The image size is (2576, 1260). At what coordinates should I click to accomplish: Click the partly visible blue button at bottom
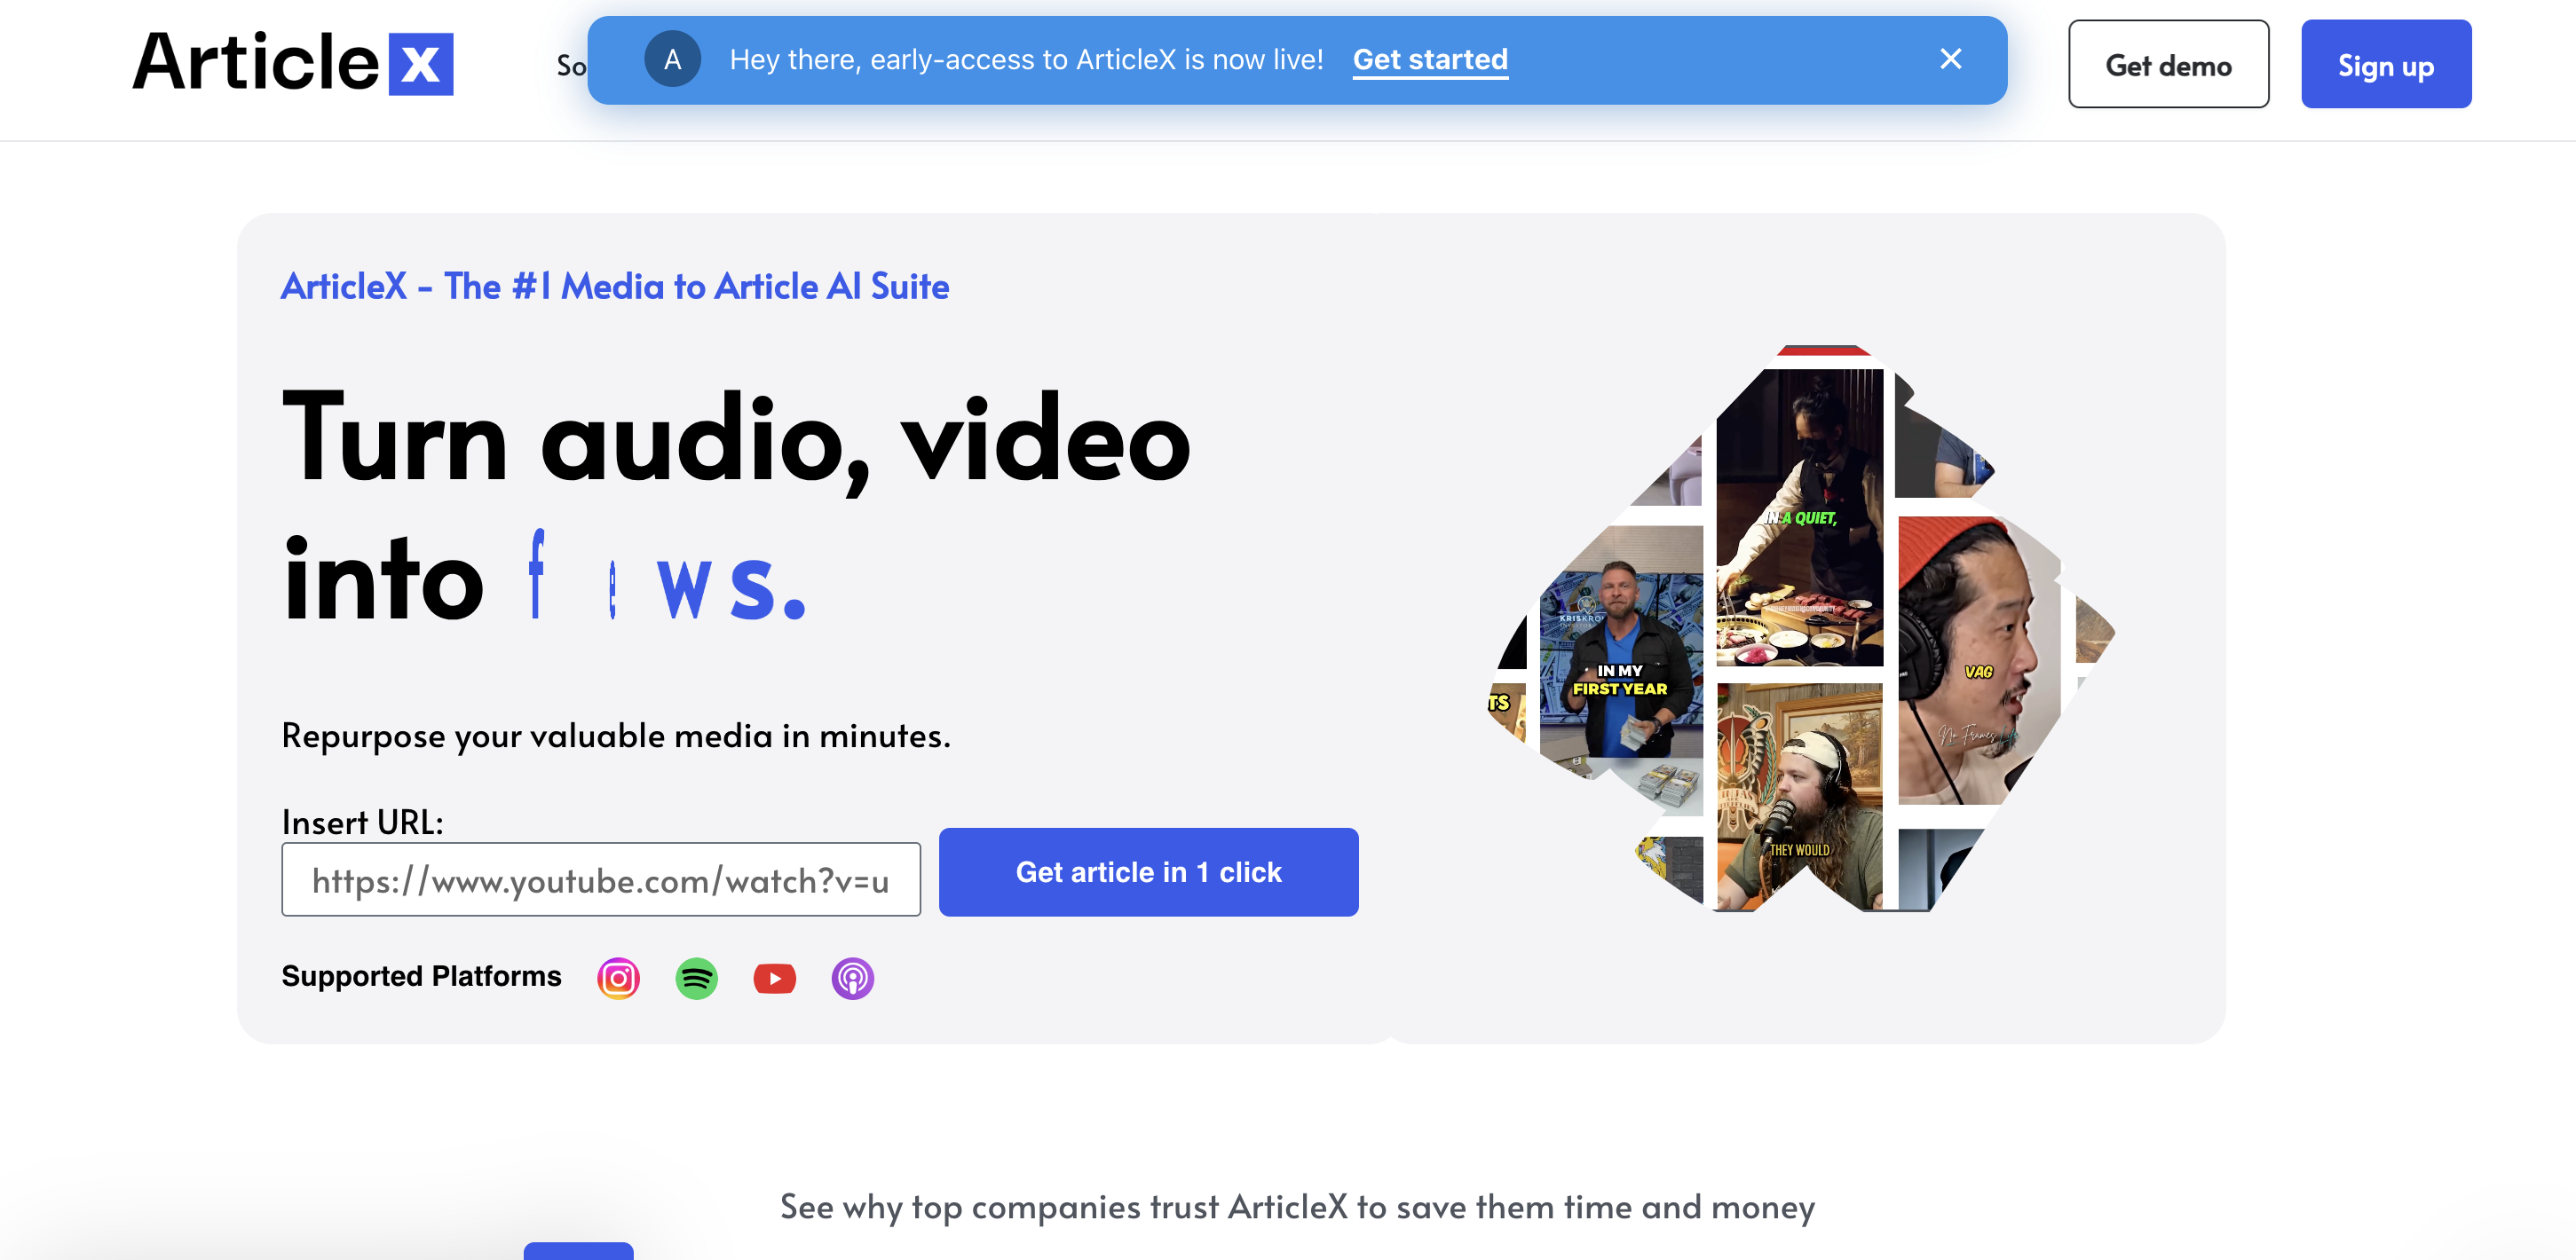pos(578,1250)
